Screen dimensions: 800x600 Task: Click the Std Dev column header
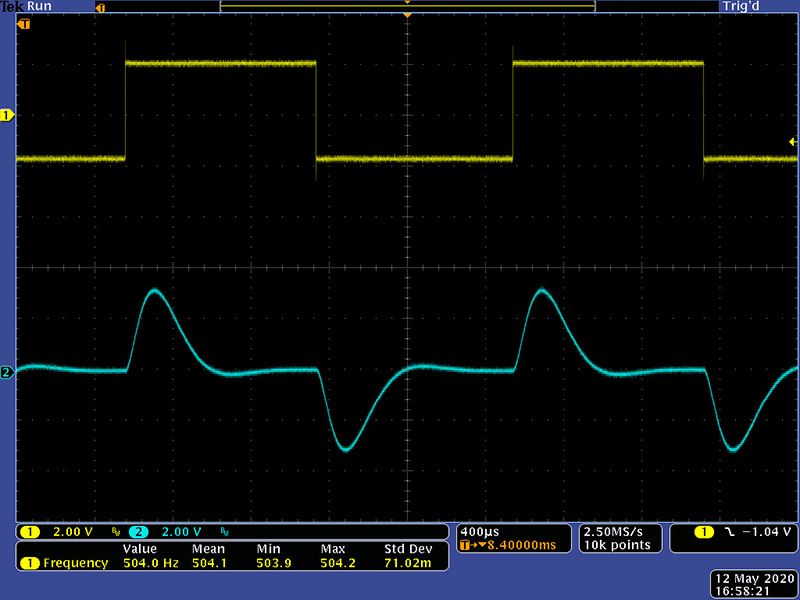[408, 549]
